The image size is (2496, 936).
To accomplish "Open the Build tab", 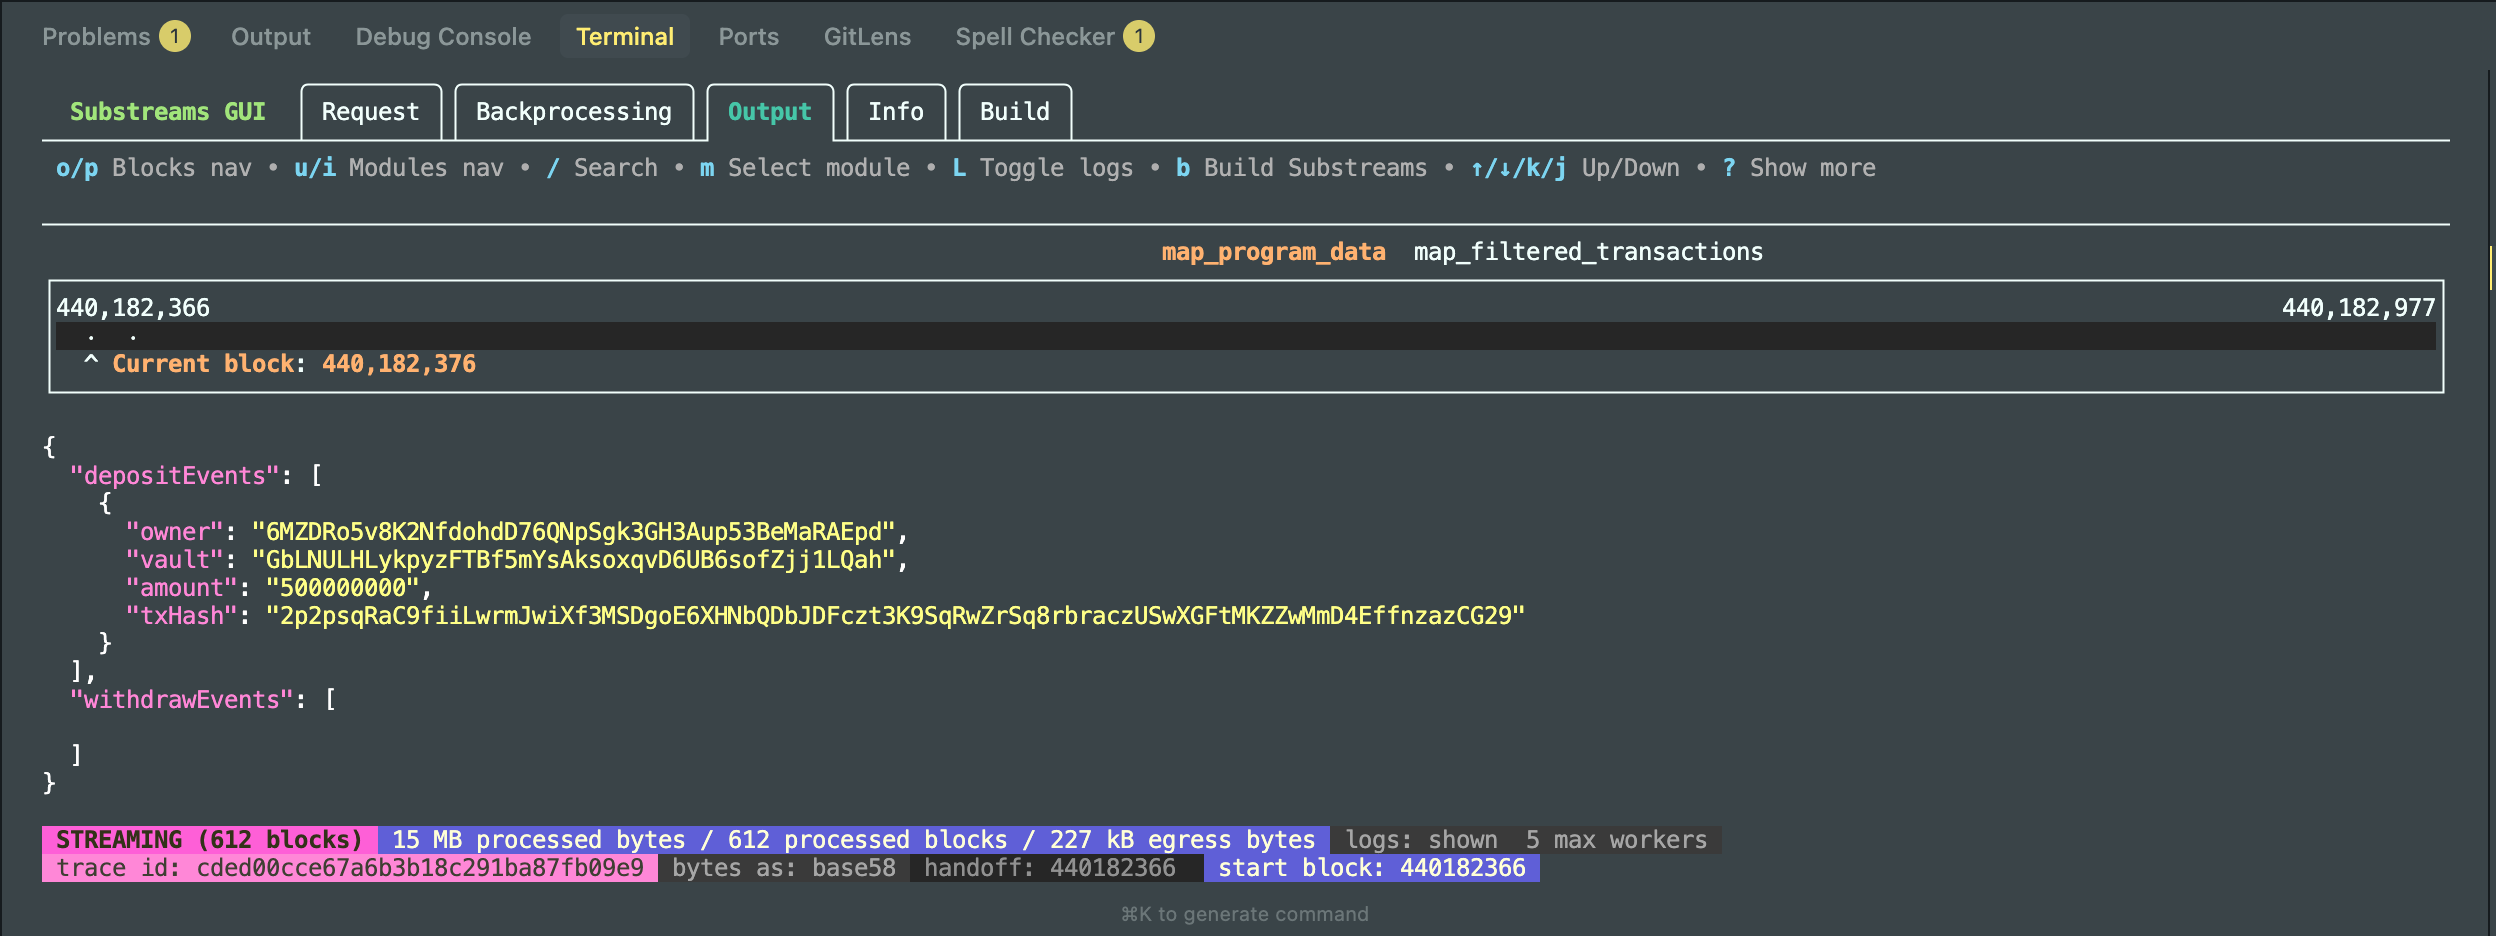I will (1014, 112).
